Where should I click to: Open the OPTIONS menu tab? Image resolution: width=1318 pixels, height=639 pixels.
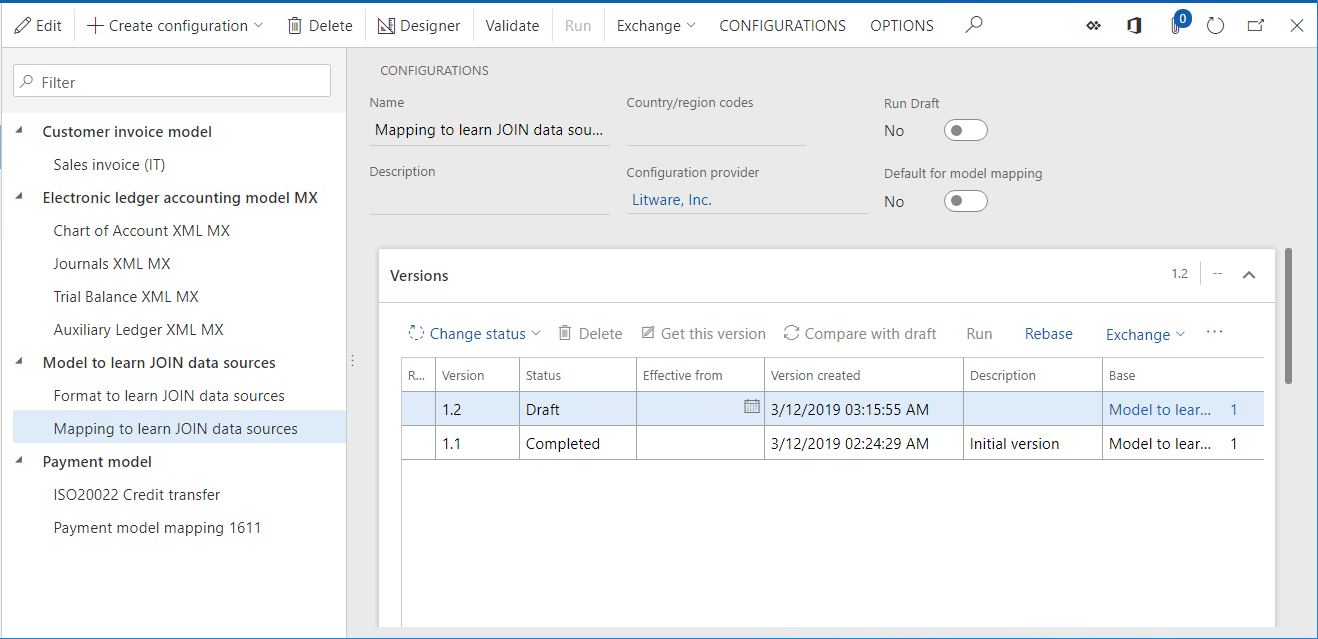[902, 26]
